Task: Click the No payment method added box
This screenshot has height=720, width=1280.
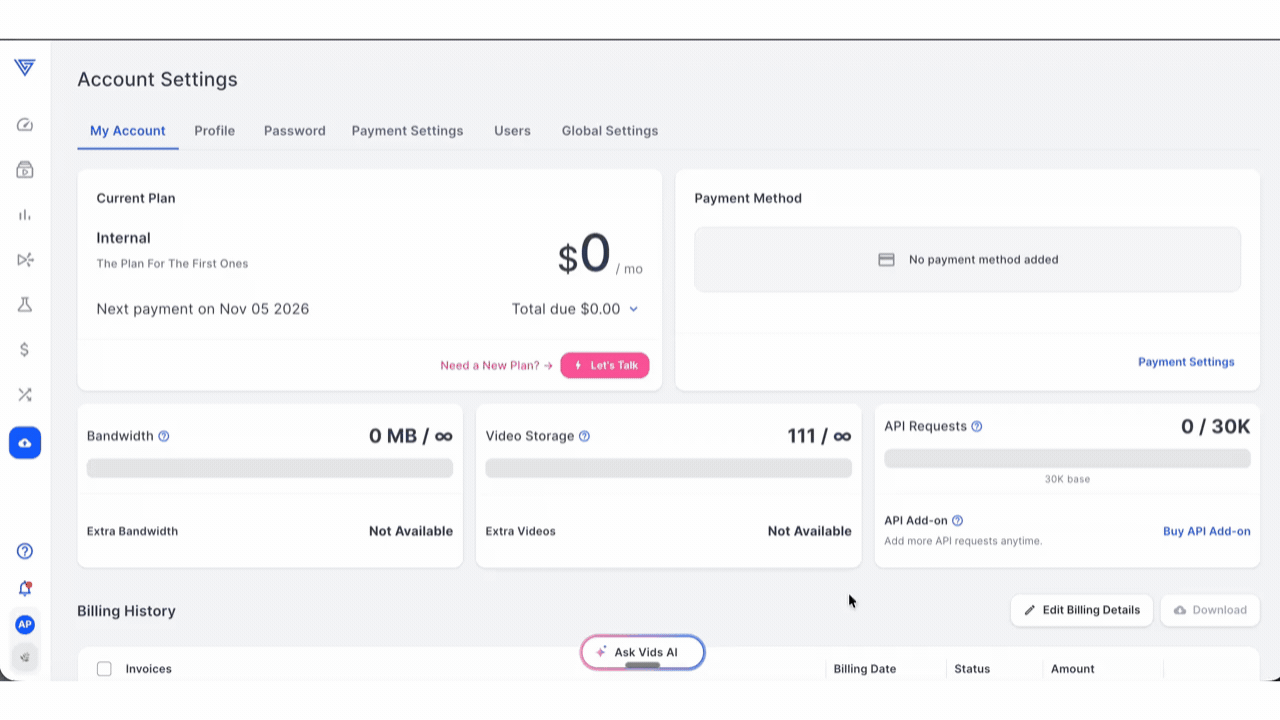Action: (x=968, y=260)
